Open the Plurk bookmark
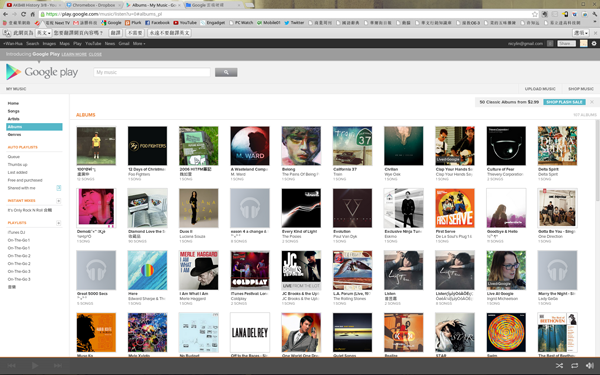The height and width of the screenshot is (375, 600). click(133, 23)
